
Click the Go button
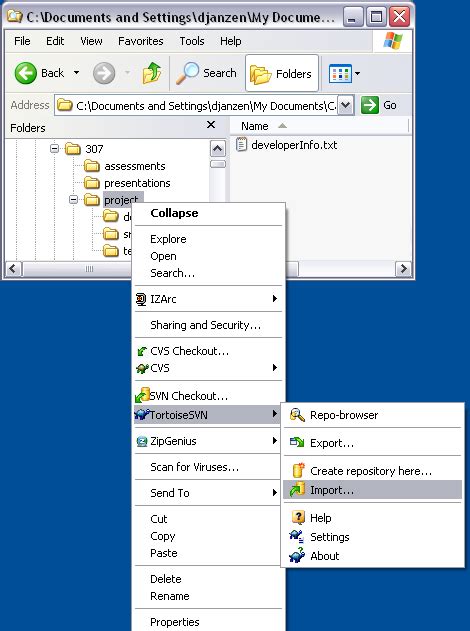(379, 105)
